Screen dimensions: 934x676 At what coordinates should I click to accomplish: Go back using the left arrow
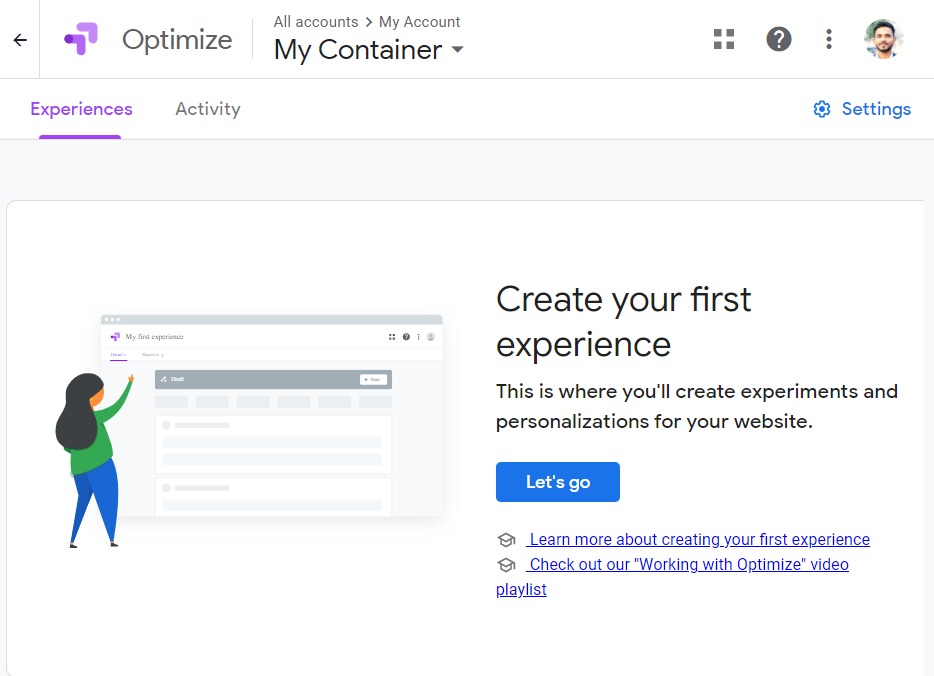[x=20, y=40]
